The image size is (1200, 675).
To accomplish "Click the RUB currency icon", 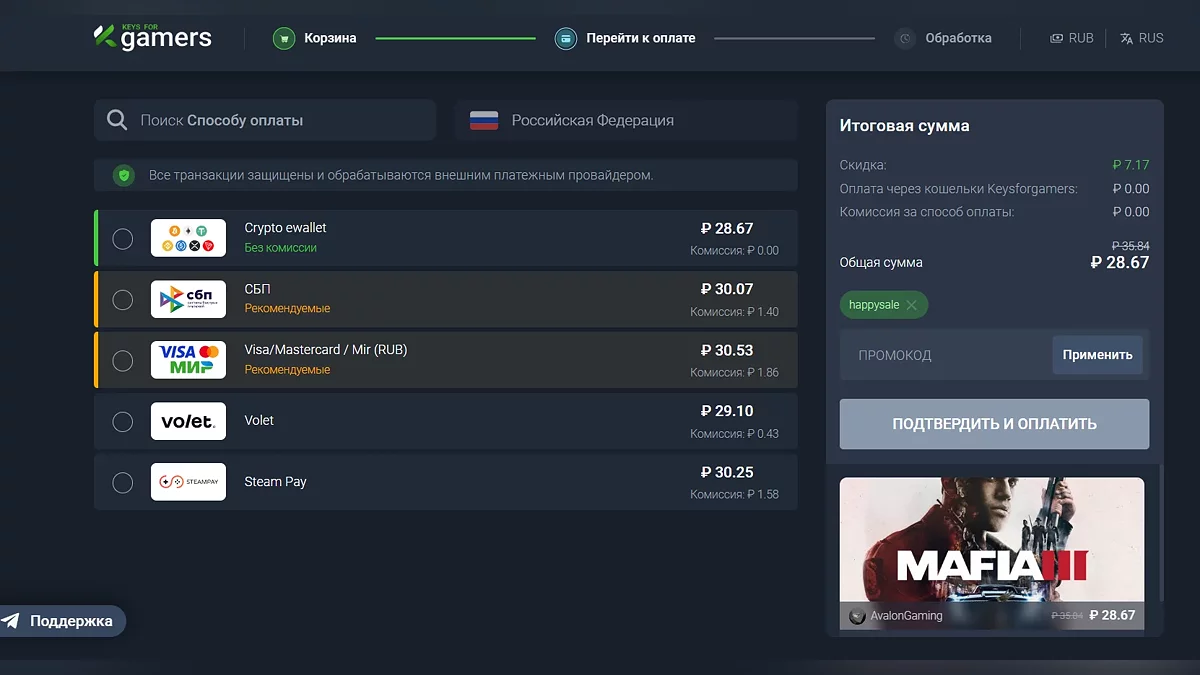I will pyautogui.click(x=1056, y=38).
